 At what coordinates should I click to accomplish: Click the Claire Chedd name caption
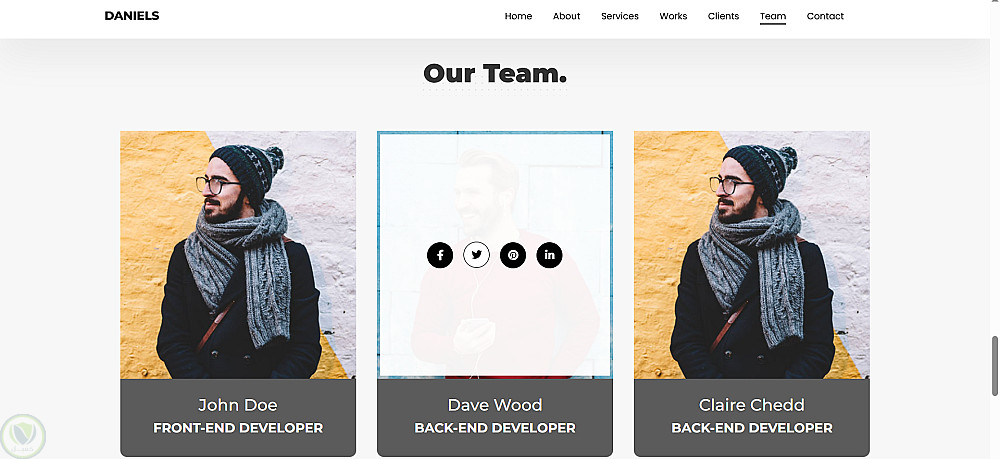751,405
